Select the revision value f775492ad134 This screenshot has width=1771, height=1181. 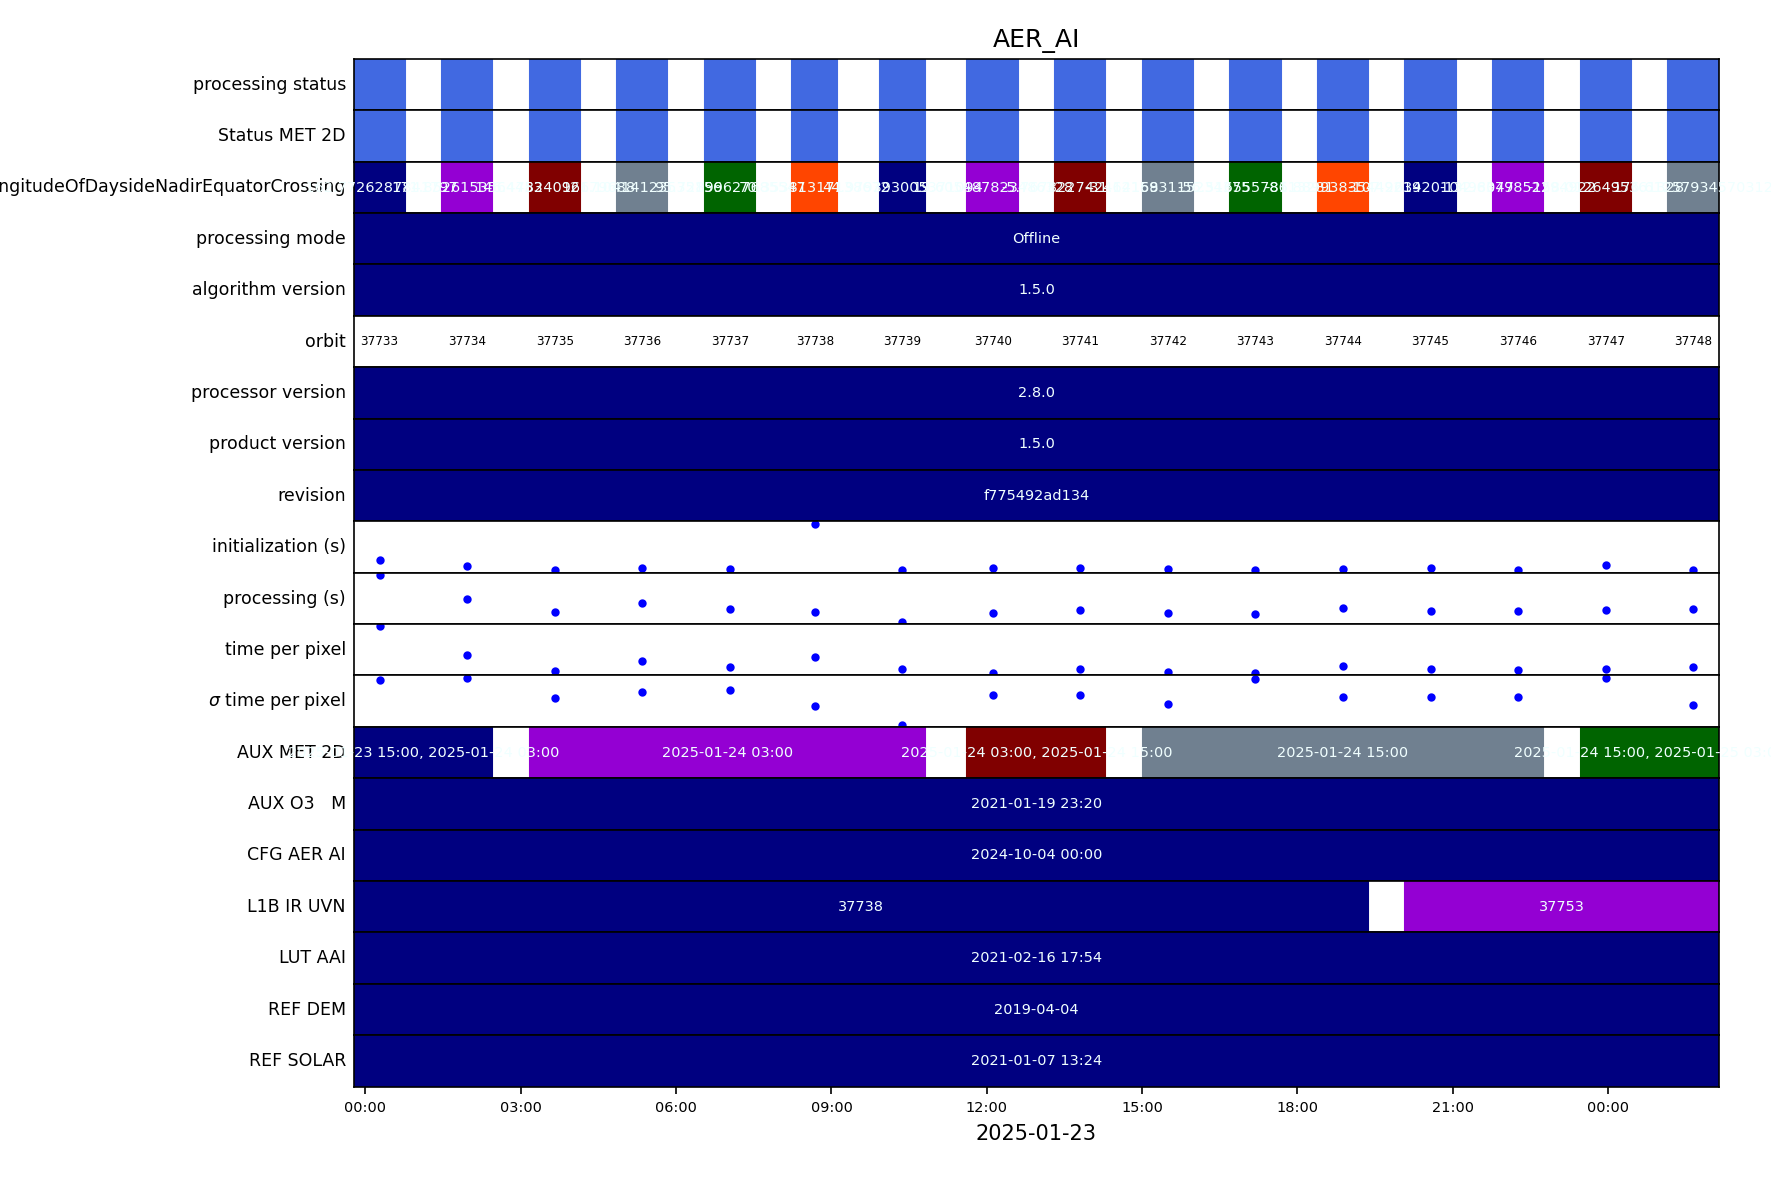(x=1035, y=495)
